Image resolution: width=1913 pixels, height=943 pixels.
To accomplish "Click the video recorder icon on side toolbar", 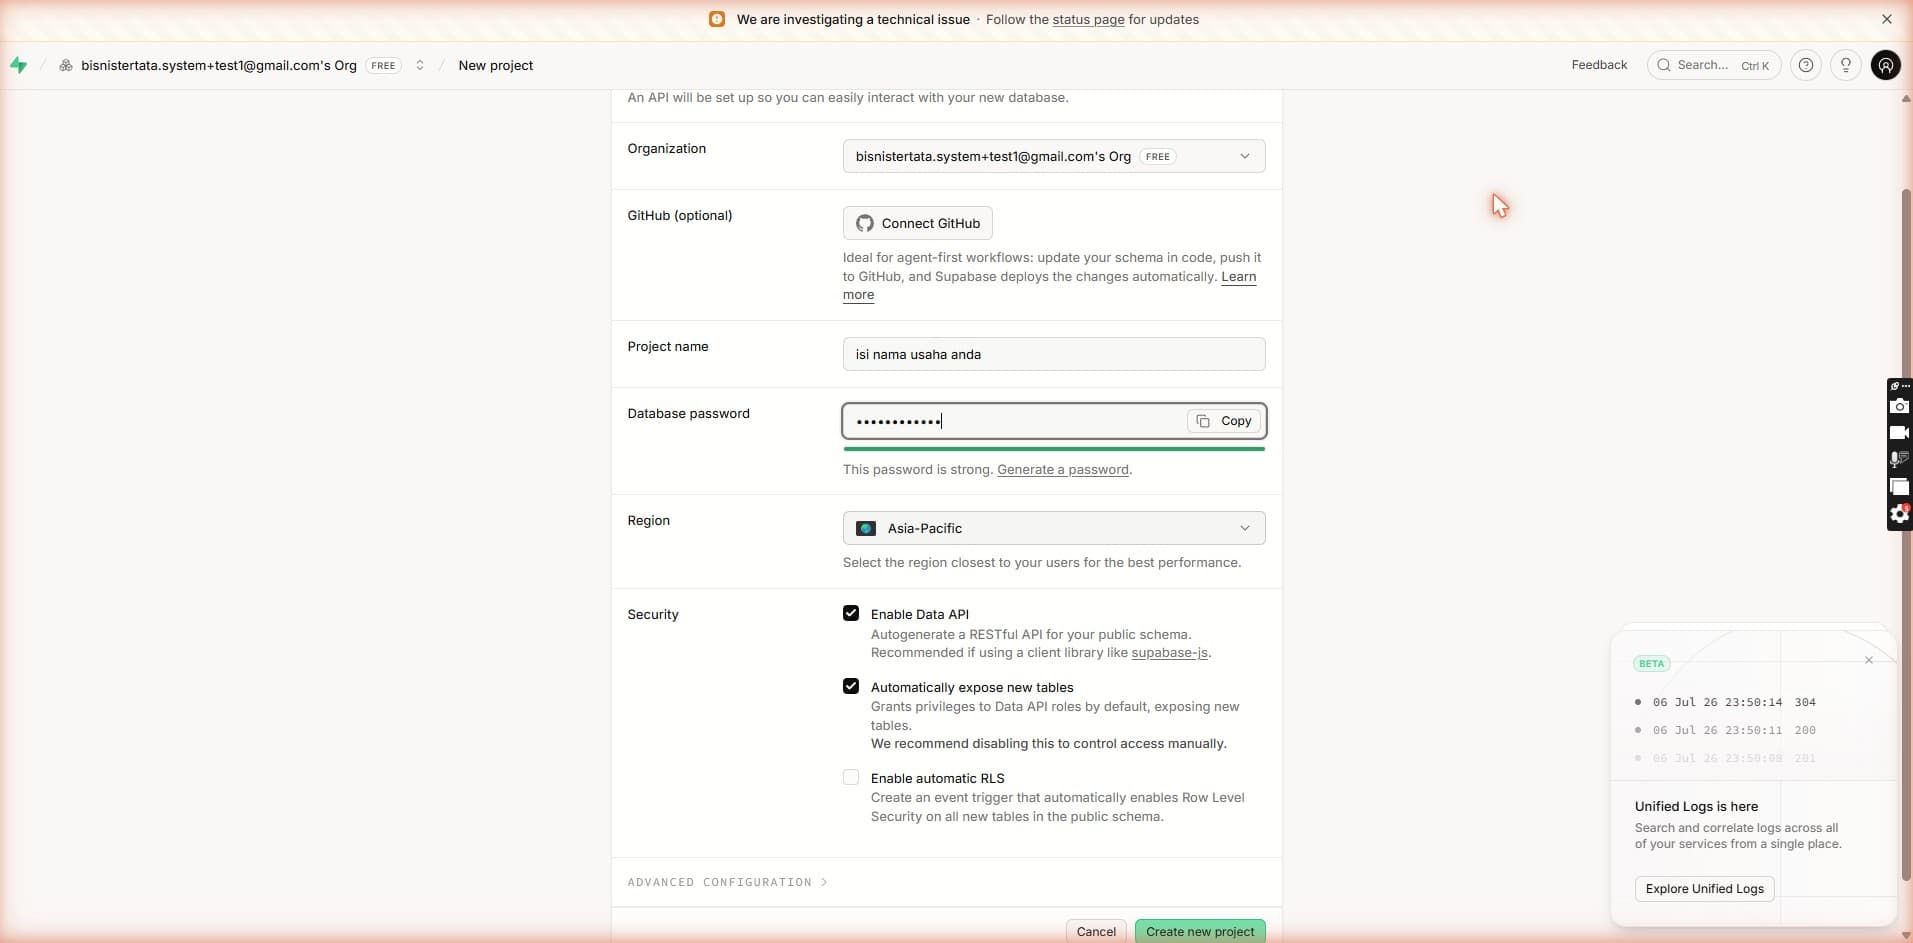I will [1899, 433].
